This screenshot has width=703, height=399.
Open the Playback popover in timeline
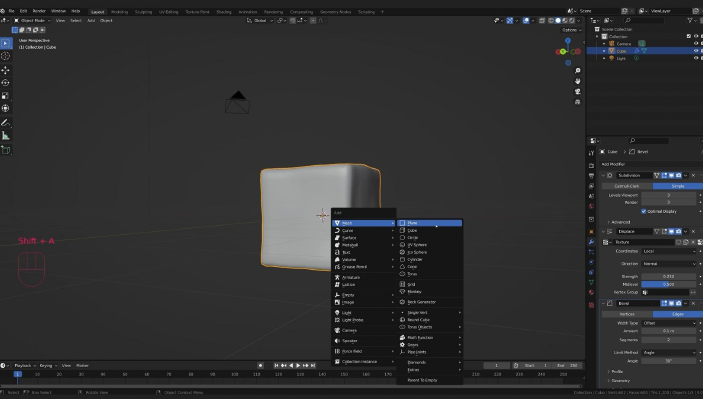coord(25,366)
